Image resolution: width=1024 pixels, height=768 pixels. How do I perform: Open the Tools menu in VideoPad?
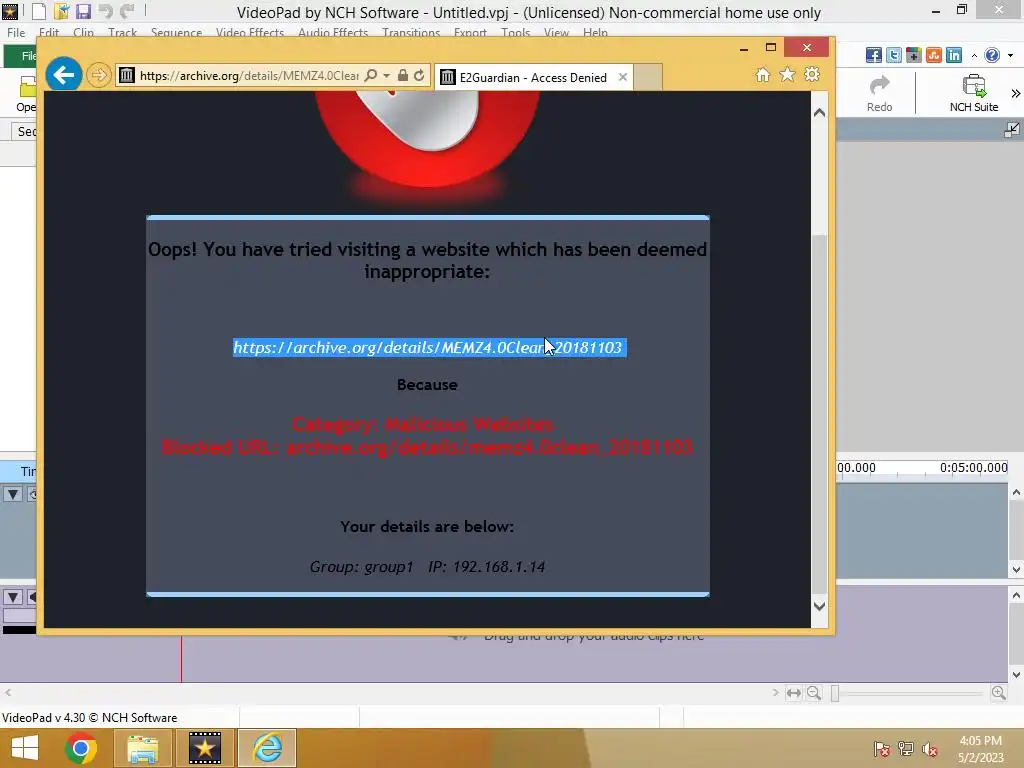coord(515,33)
